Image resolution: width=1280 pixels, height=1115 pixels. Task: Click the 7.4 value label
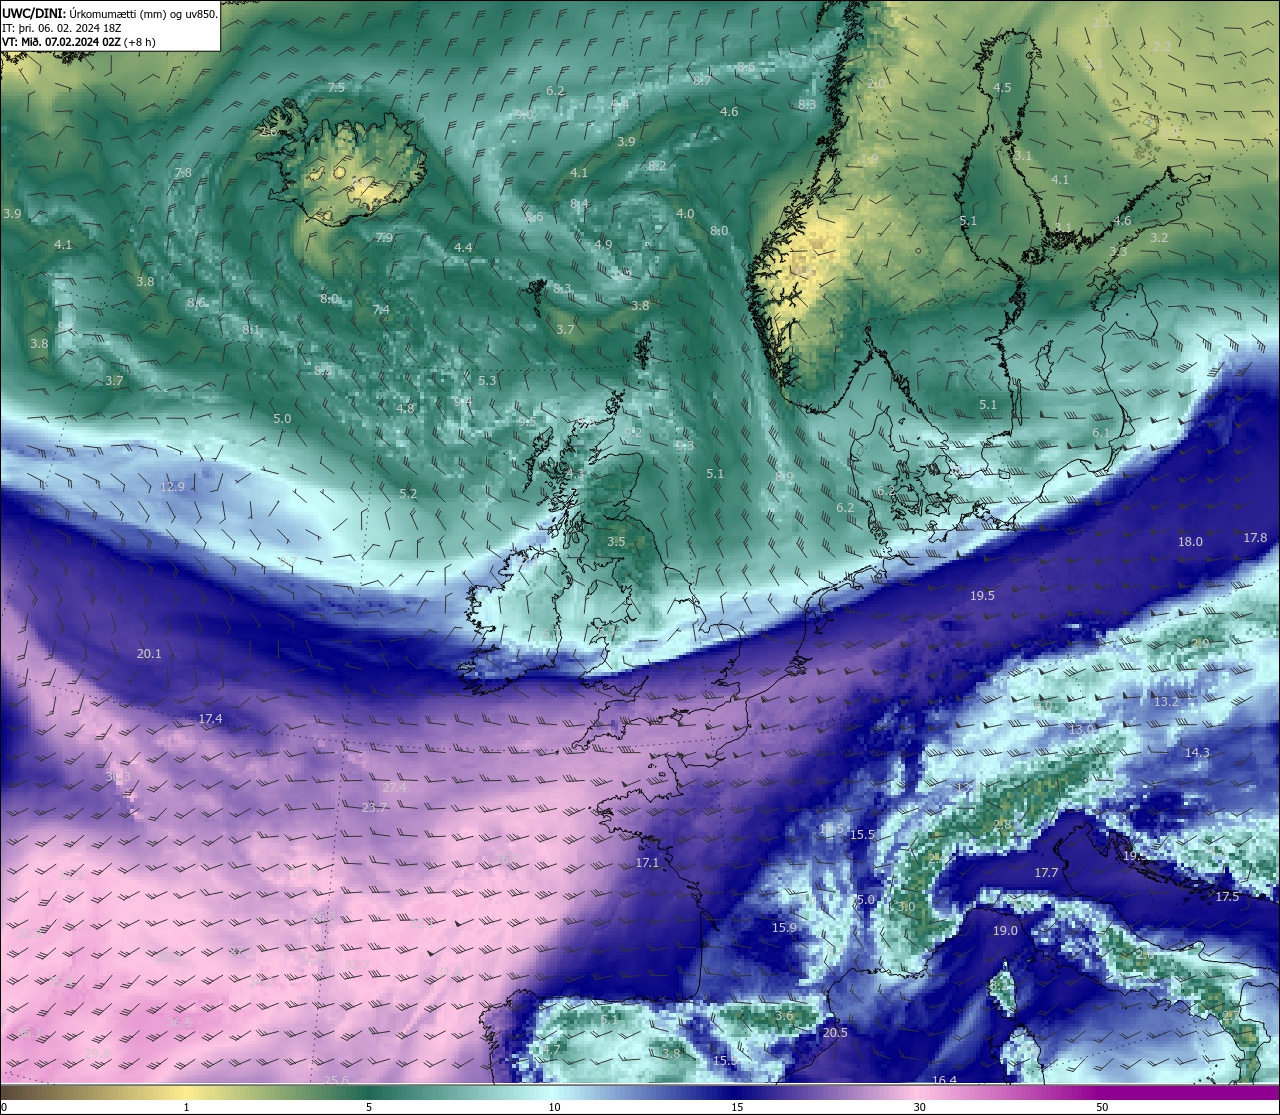(x=381, y=310)
